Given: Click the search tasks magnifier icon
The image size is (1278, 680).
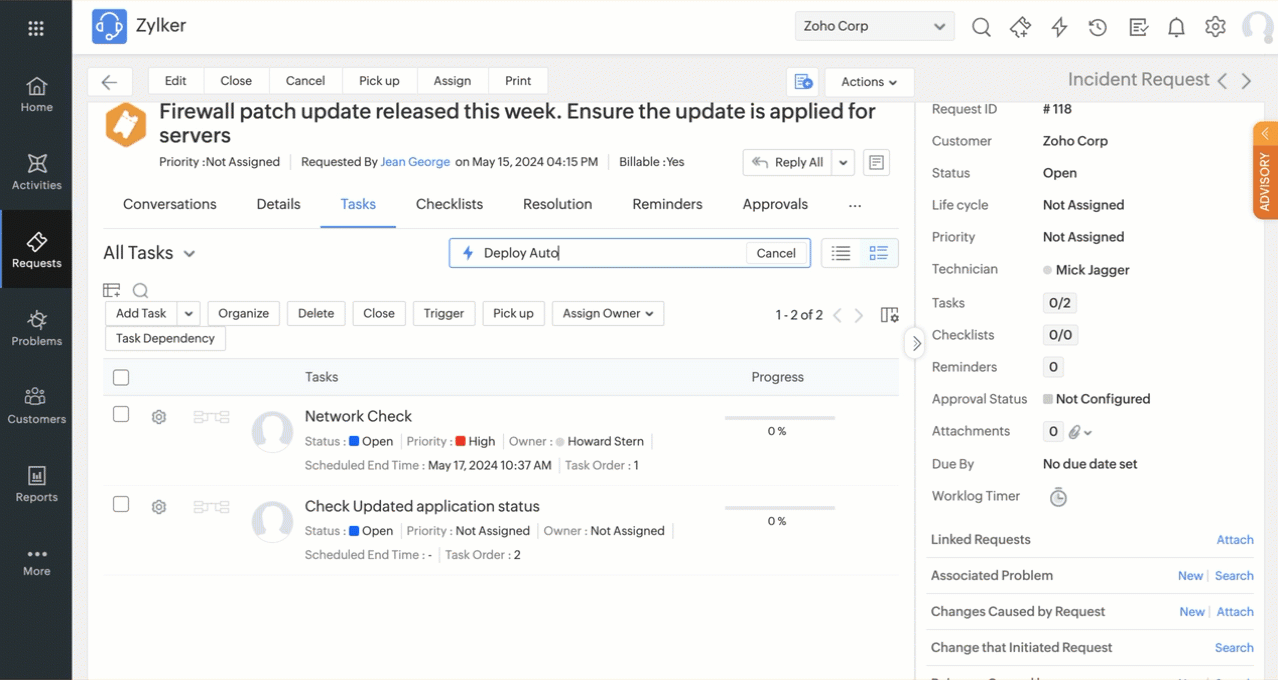Looking at the screenshot, I should [141, 291].
